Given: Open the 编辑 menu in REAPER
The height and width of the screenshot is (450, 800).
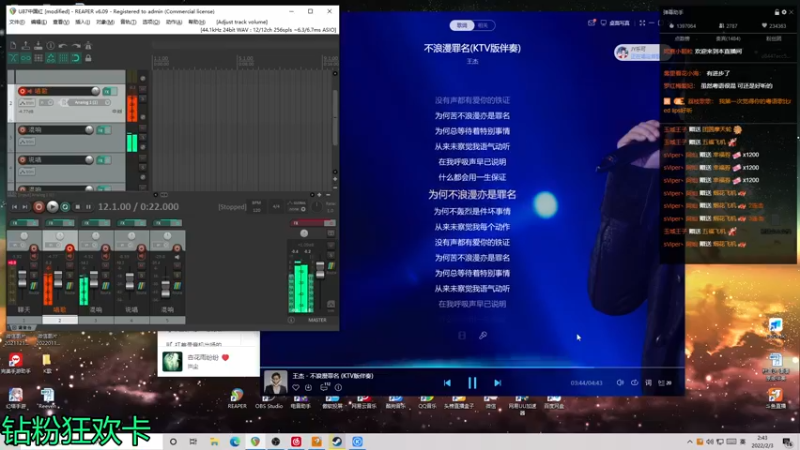Looking at the screenshot, I should click(38, 22).
